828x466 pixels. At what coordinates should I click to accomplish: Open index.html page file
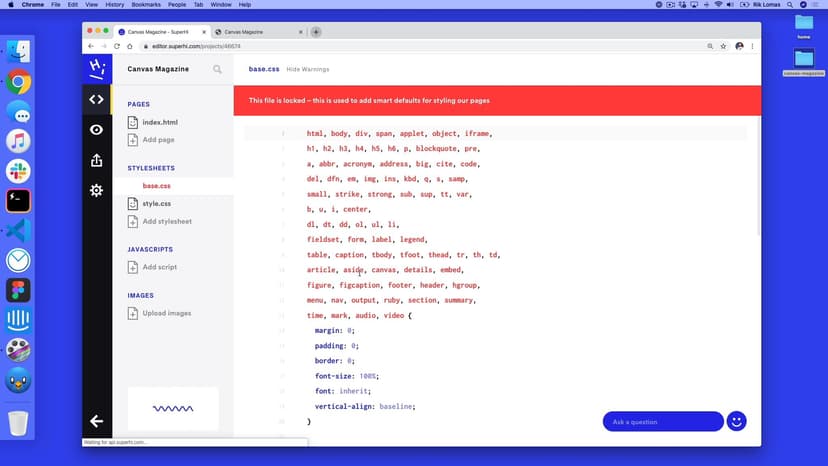click(159, 122)
